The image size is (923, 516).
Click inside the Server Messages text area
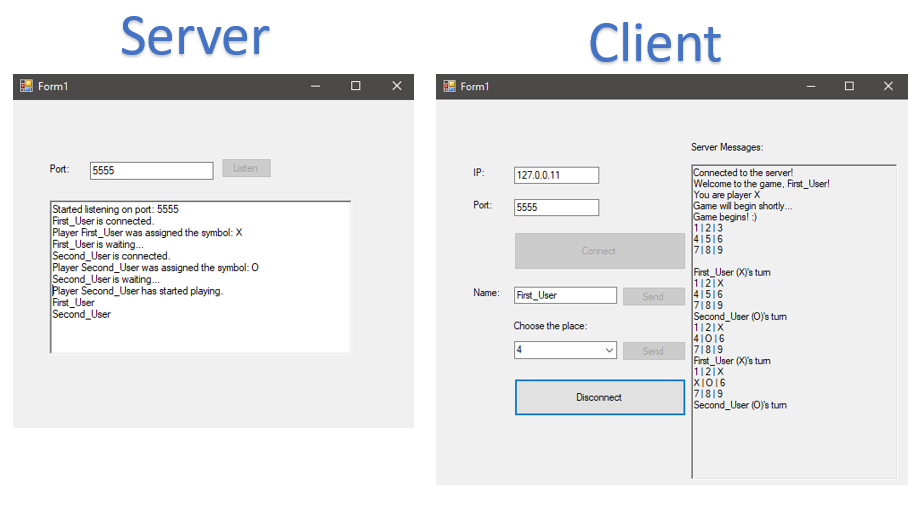793,440
